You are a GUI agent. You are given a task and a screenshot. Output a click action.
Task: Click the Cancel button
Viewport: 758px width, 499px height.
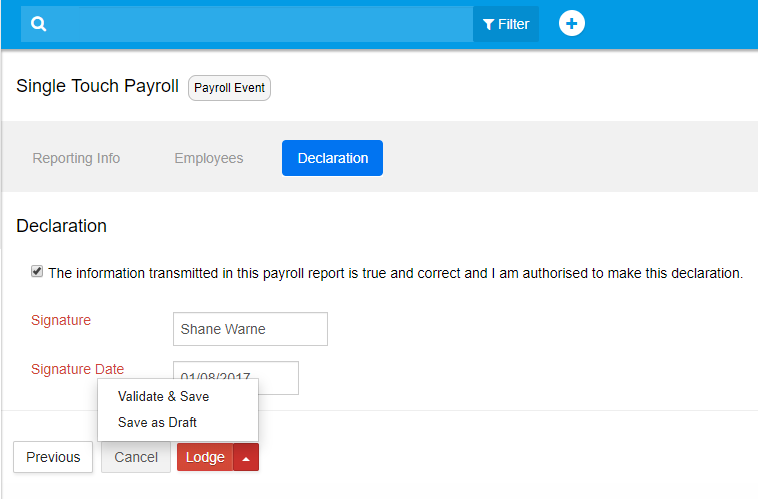[x=136, y=457]
